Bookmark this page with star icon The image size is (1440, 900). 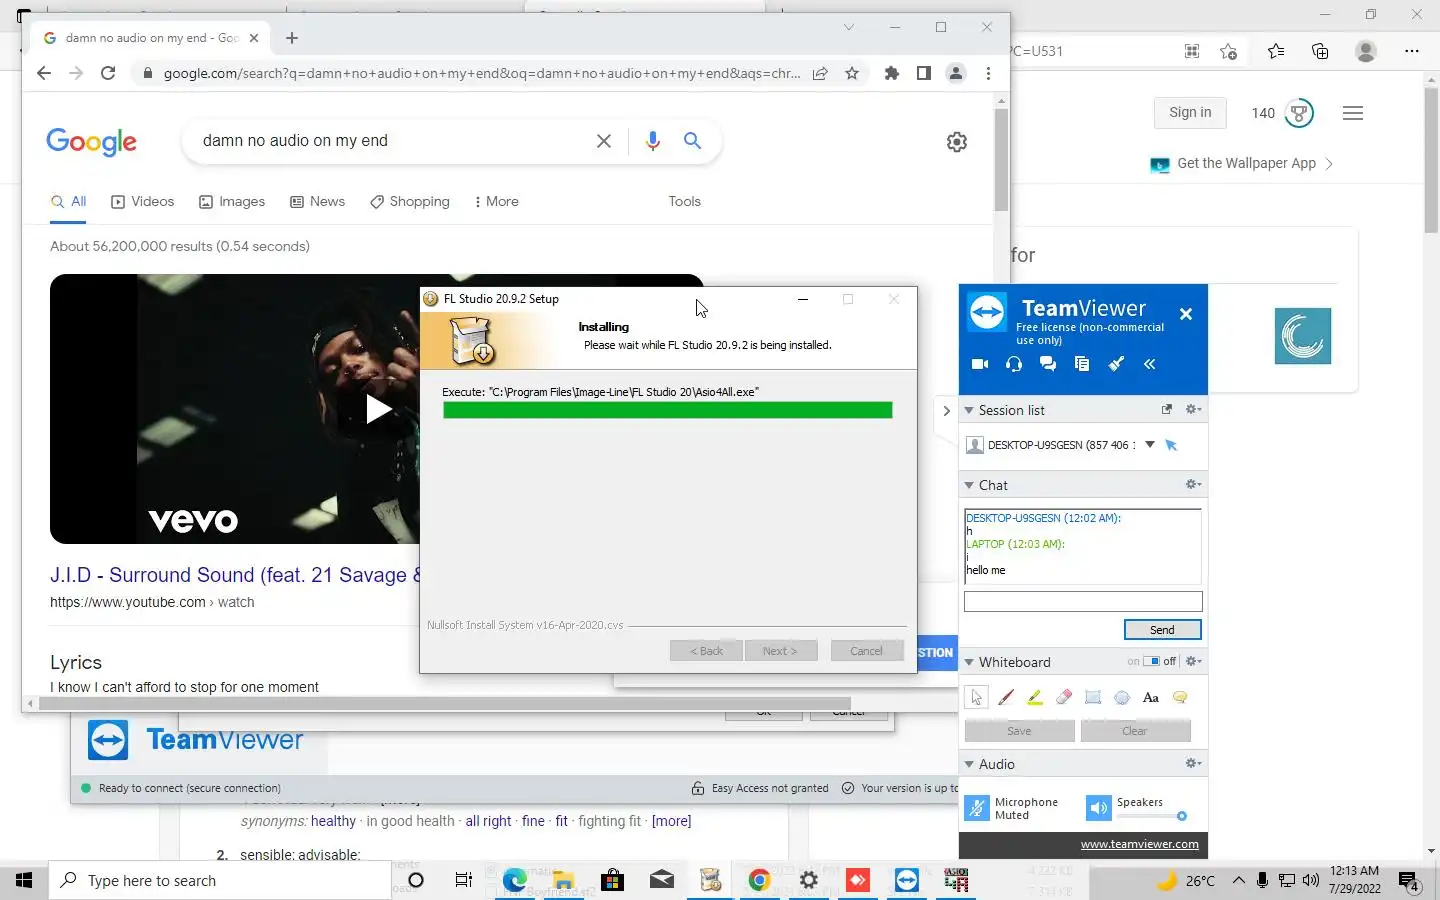(852, 73)
